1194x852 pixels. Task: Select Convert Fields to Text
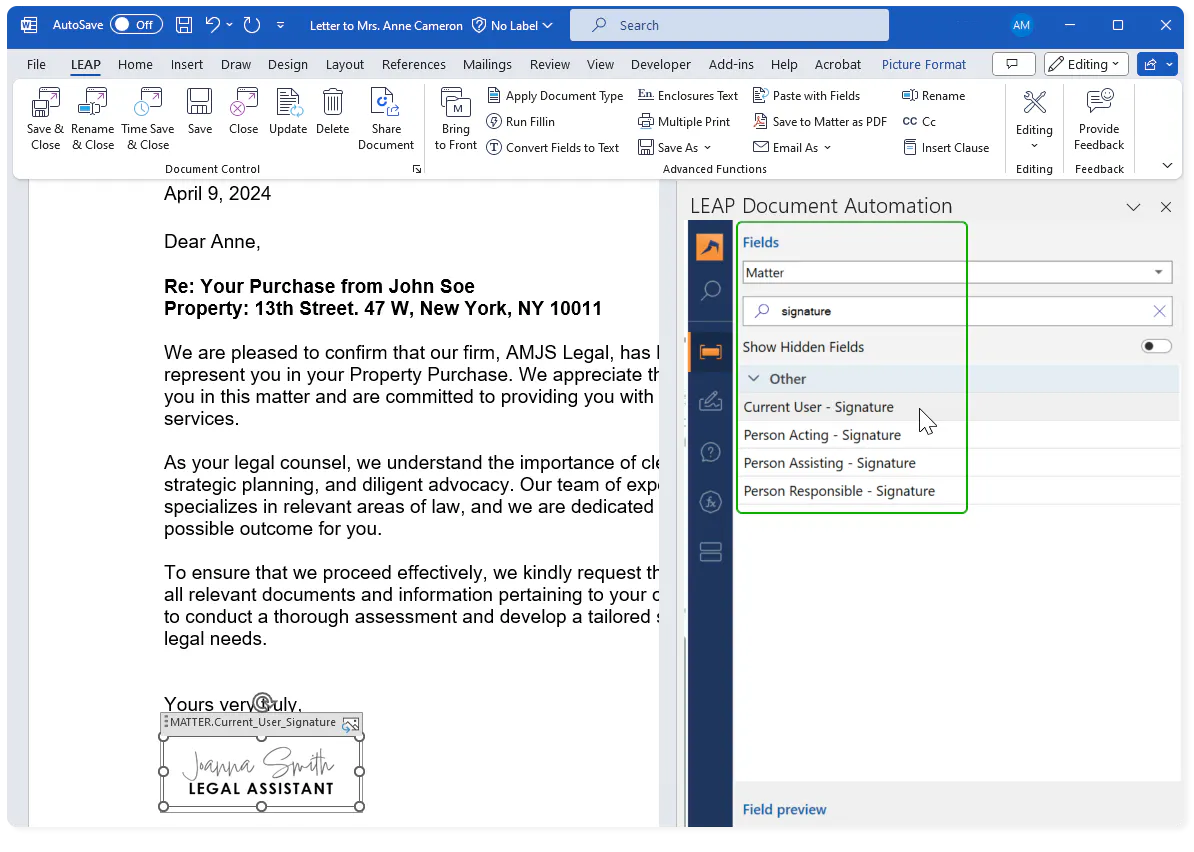tap(552, 148)
